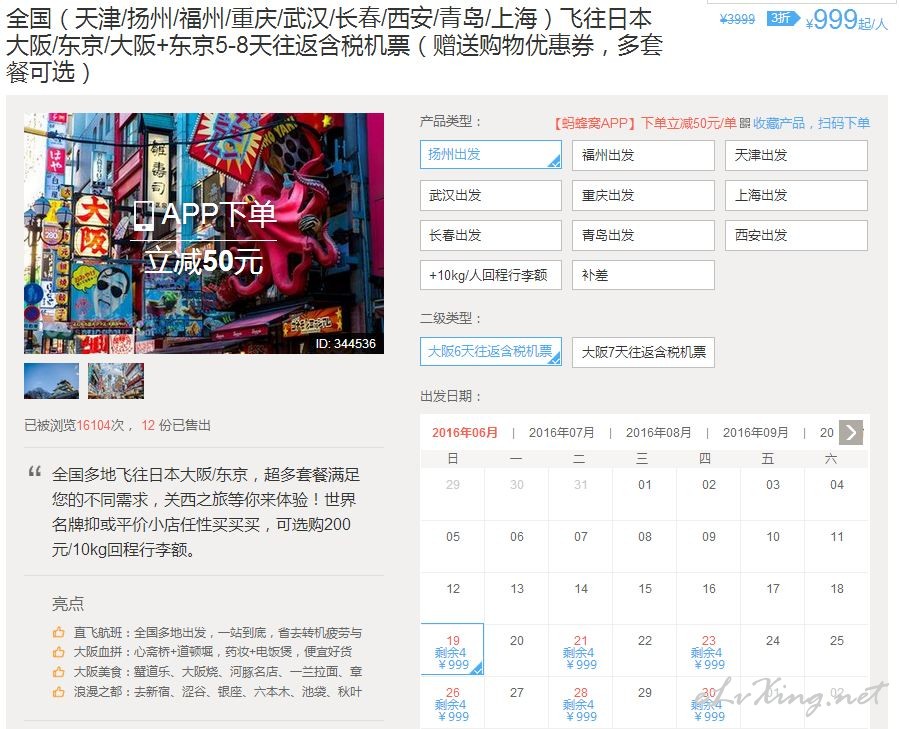This screenshot has height=729, width=899.
Task: Click the QR code icon
Action: tap(745, 123)
